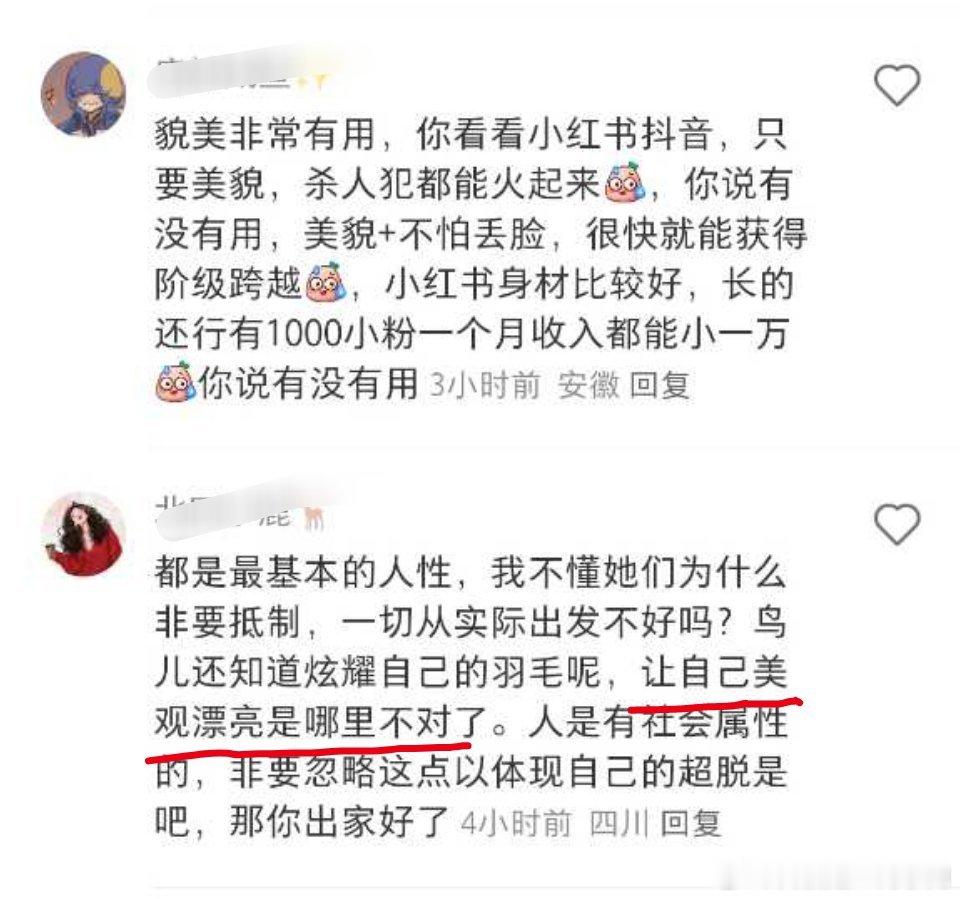Select the 4小时前 timestamp
Image resolution: width=960 pixels, height=899 pixels.
coord(516,824)
